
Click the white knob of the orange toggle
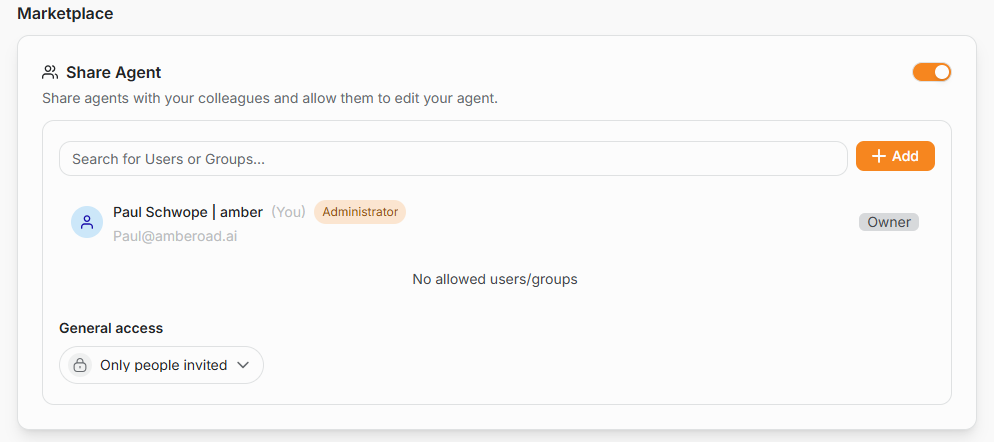pyautogui.click(x=942, y=72)
